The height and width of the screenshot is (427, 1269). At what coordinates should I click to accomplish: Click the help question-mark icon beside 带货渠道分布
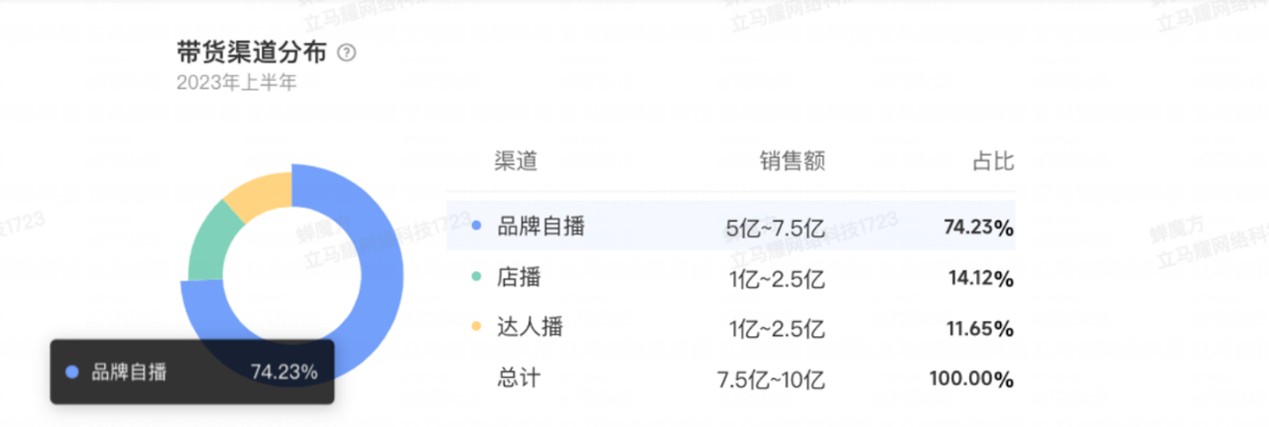click(x=346, y=53)
